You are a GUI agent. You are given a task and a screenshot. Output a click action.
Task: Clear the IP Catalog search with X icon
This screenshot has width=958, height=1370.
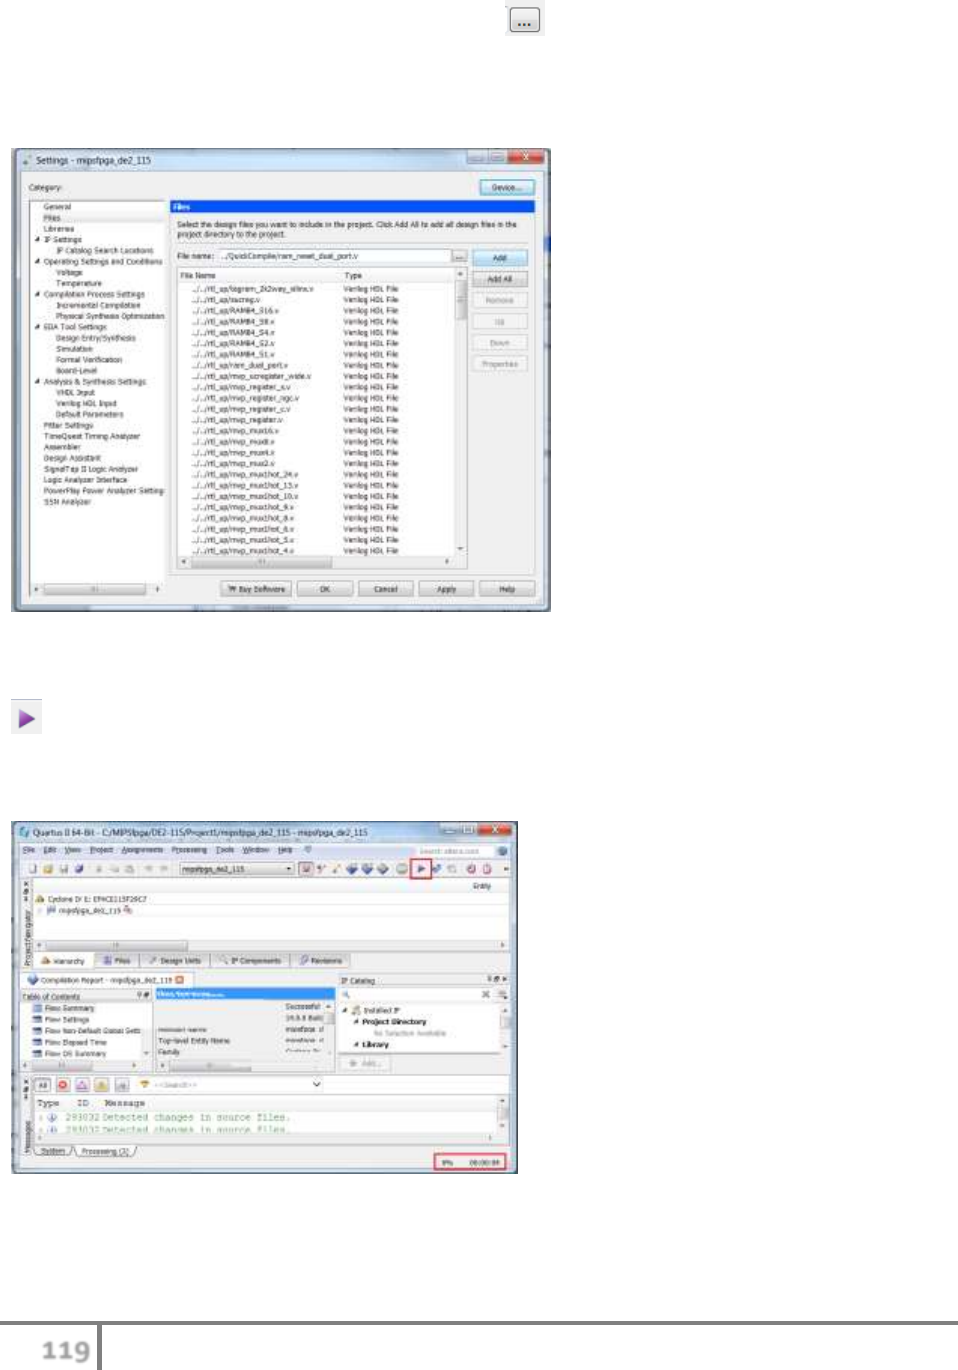pos(486,995)
